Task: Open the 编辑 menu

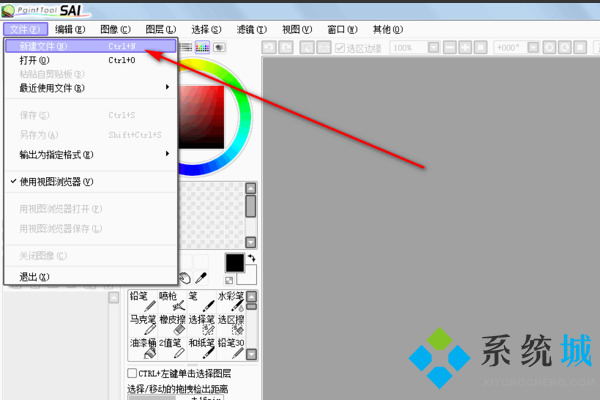Action: pos(70,29)
